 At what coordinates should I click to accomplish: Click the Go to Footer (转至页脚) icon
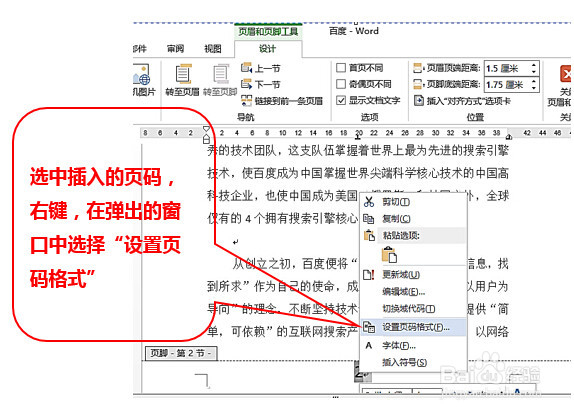tap(221, 74)
